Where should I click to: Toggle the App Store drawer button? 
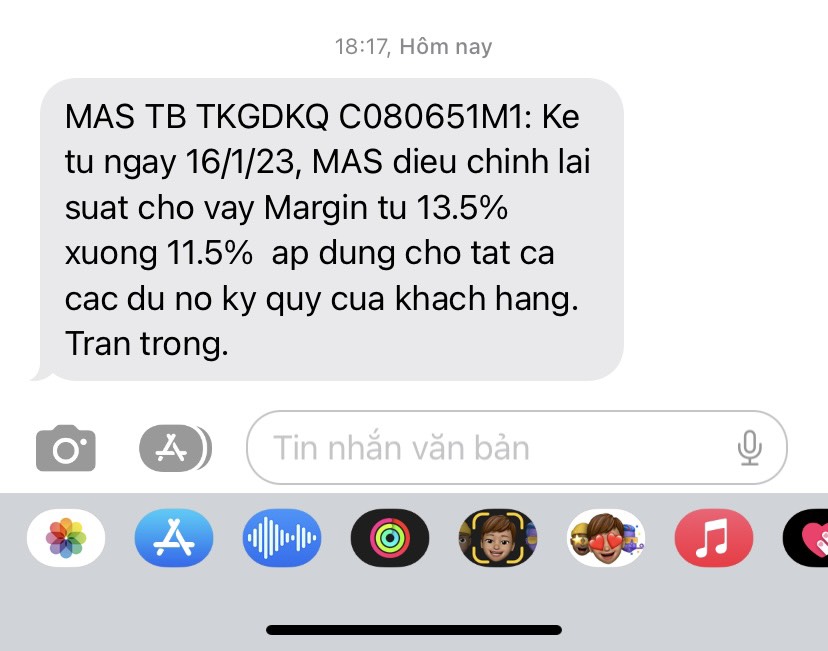(x=175, y=448)
